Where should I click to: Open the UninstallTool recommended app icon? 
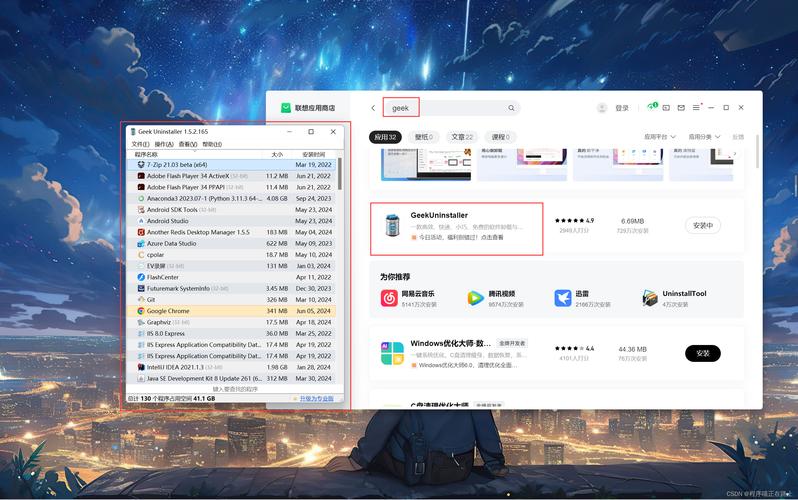point(650,298)
